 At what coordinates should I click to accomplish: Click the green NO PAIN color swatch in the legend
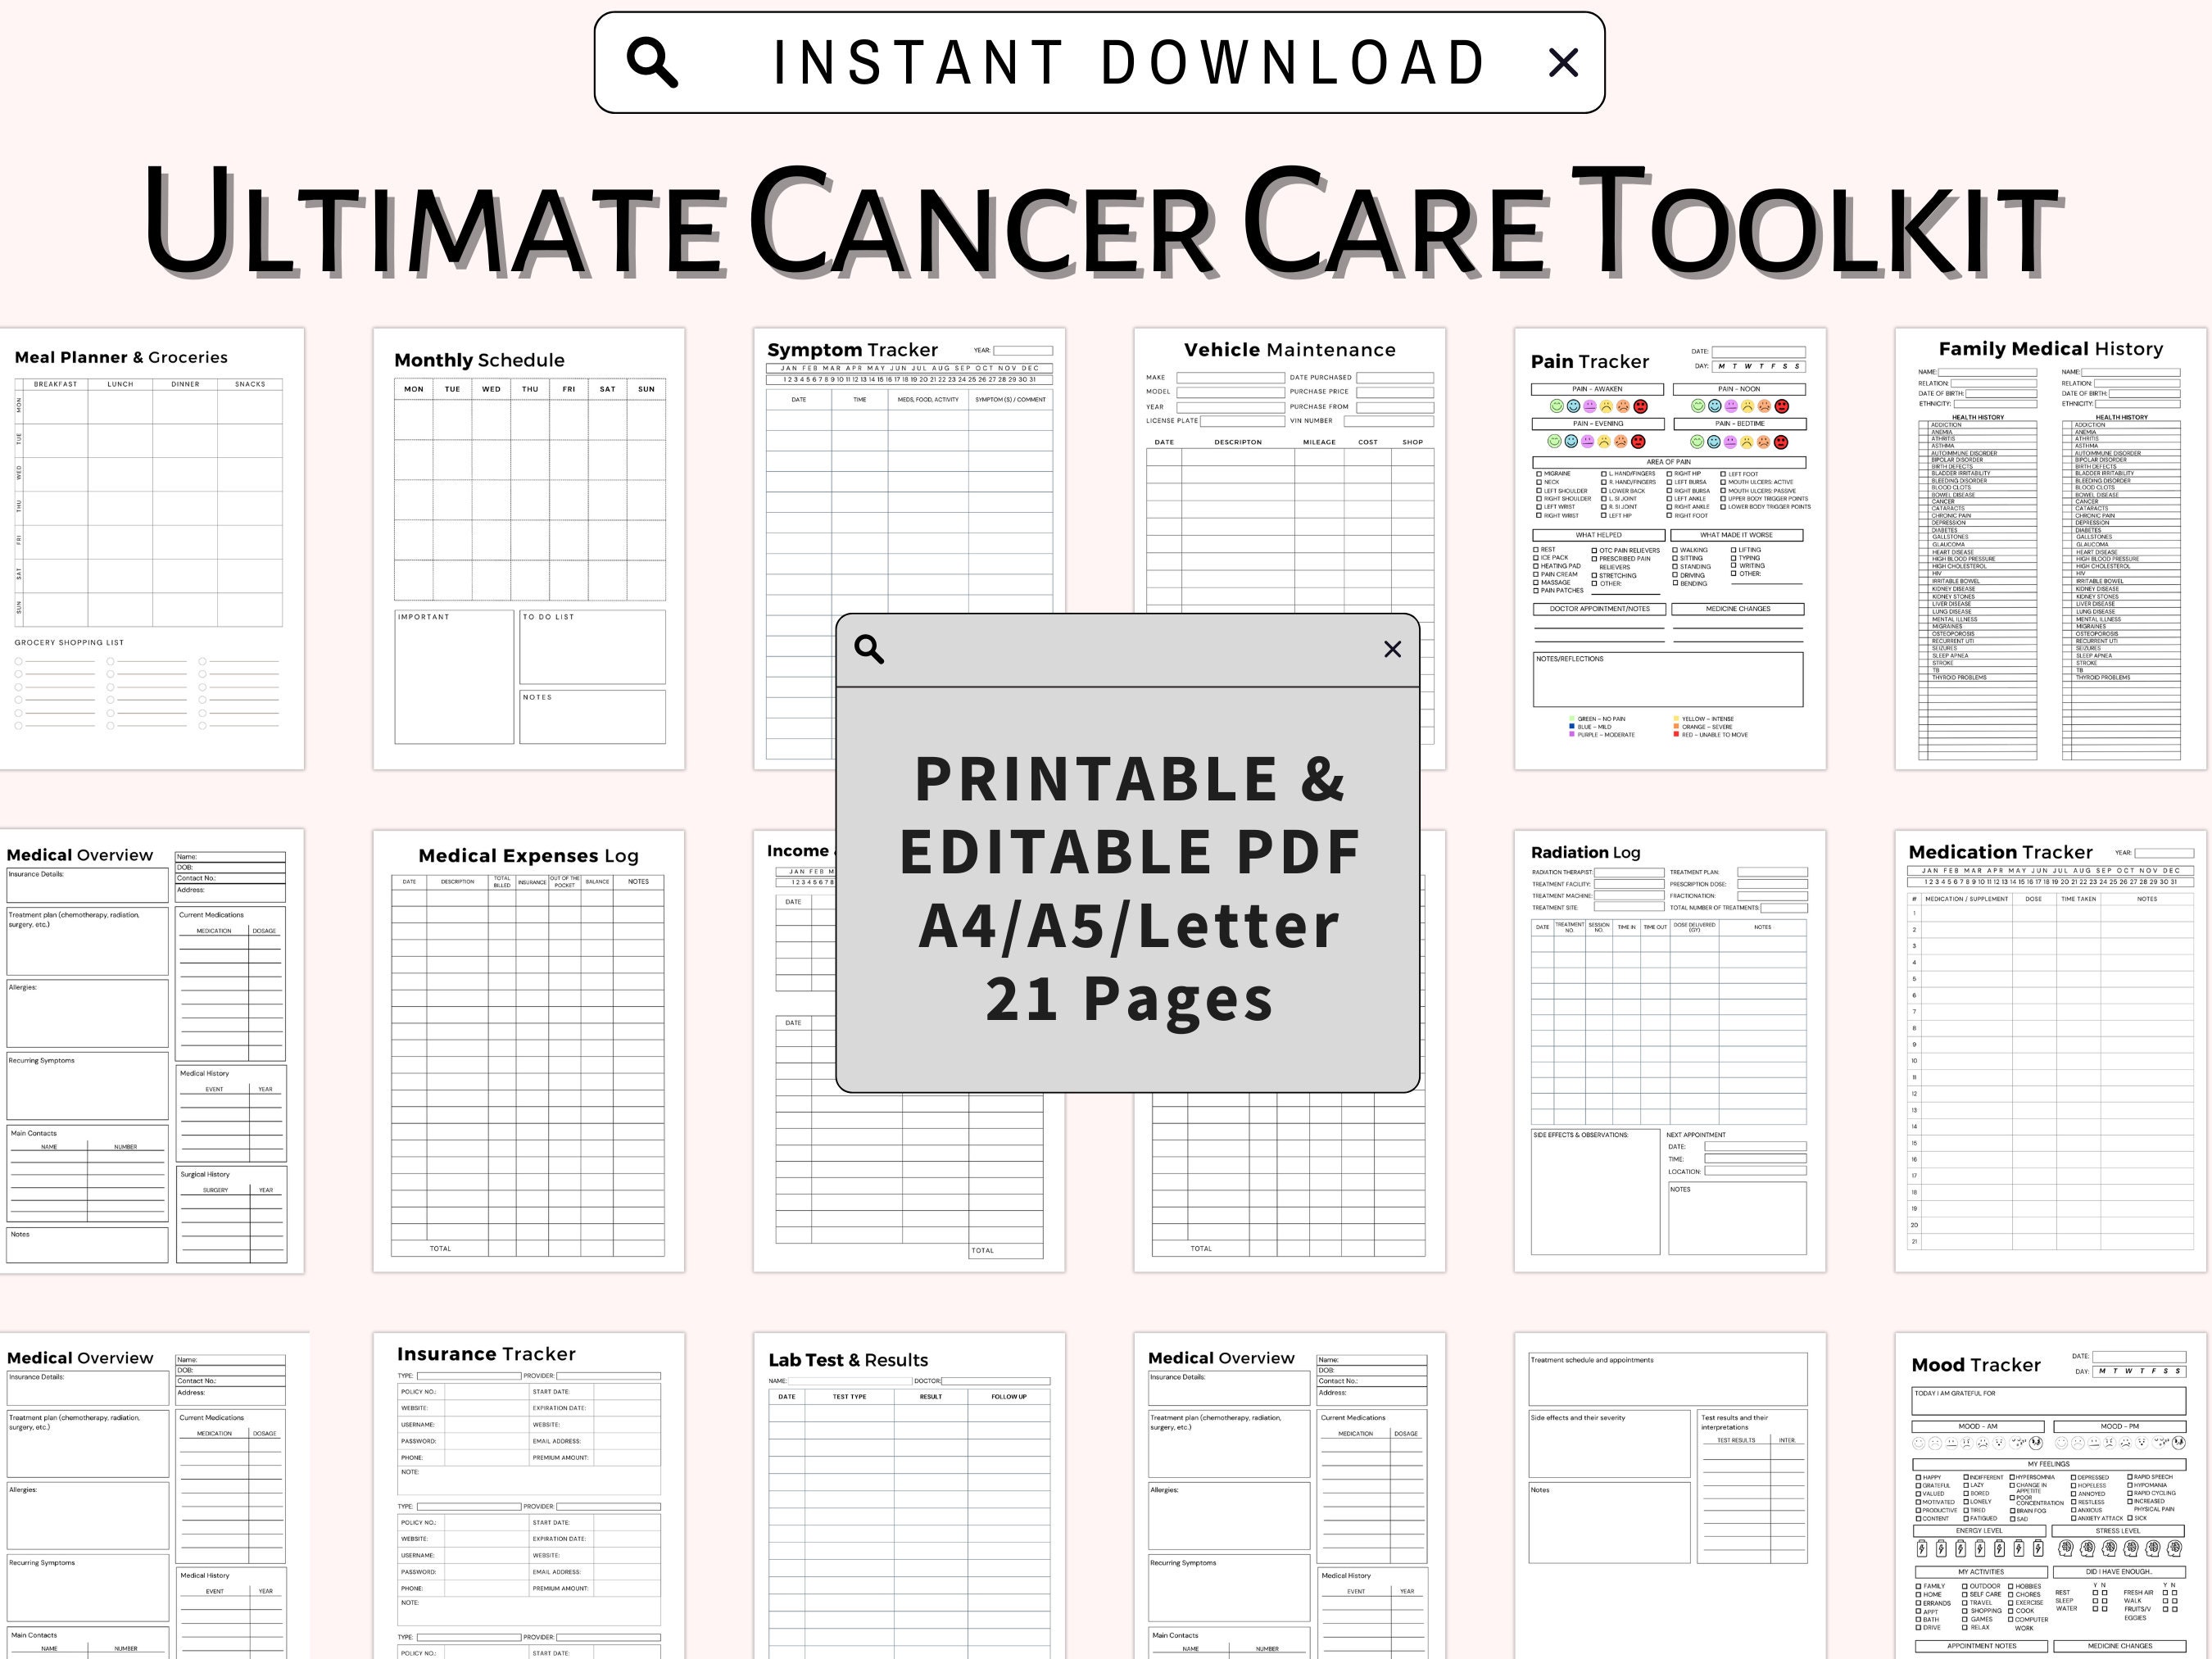click(1572, 718)
